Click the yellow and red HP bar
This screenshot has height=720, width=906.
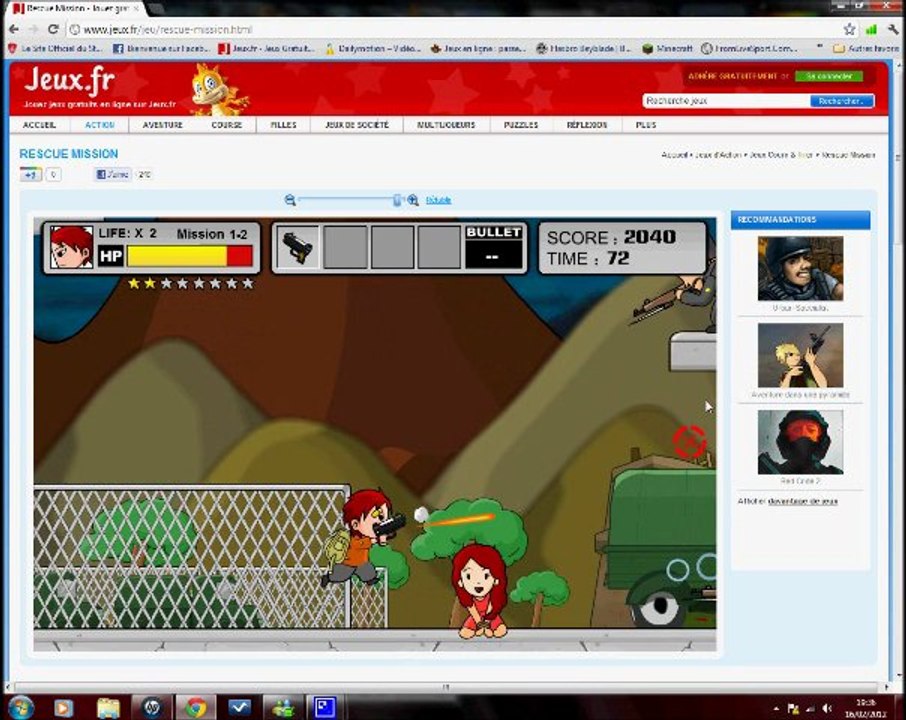[x=190, y=256]
